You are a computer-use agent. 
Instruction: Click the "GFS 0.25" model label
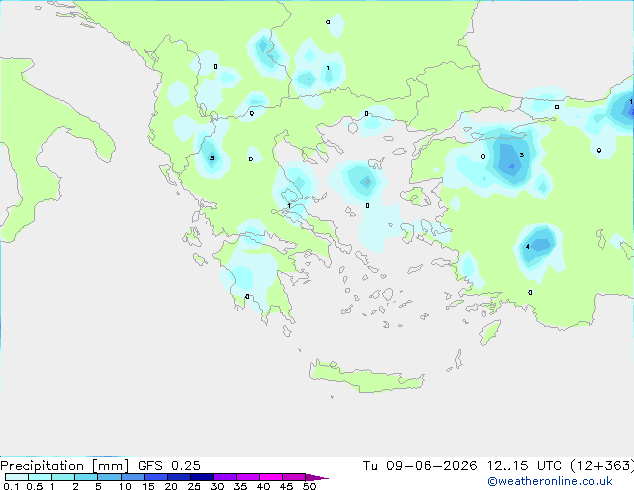click(169, 466)
